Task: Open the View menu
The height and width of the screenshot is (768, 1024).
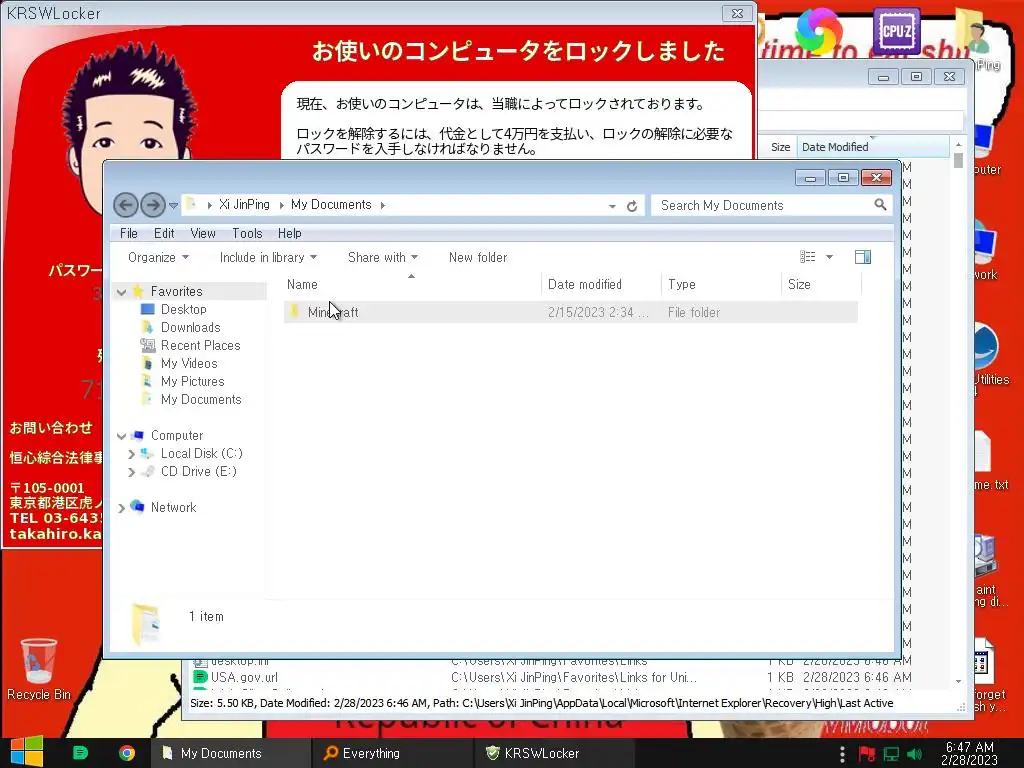Action: 203,233
